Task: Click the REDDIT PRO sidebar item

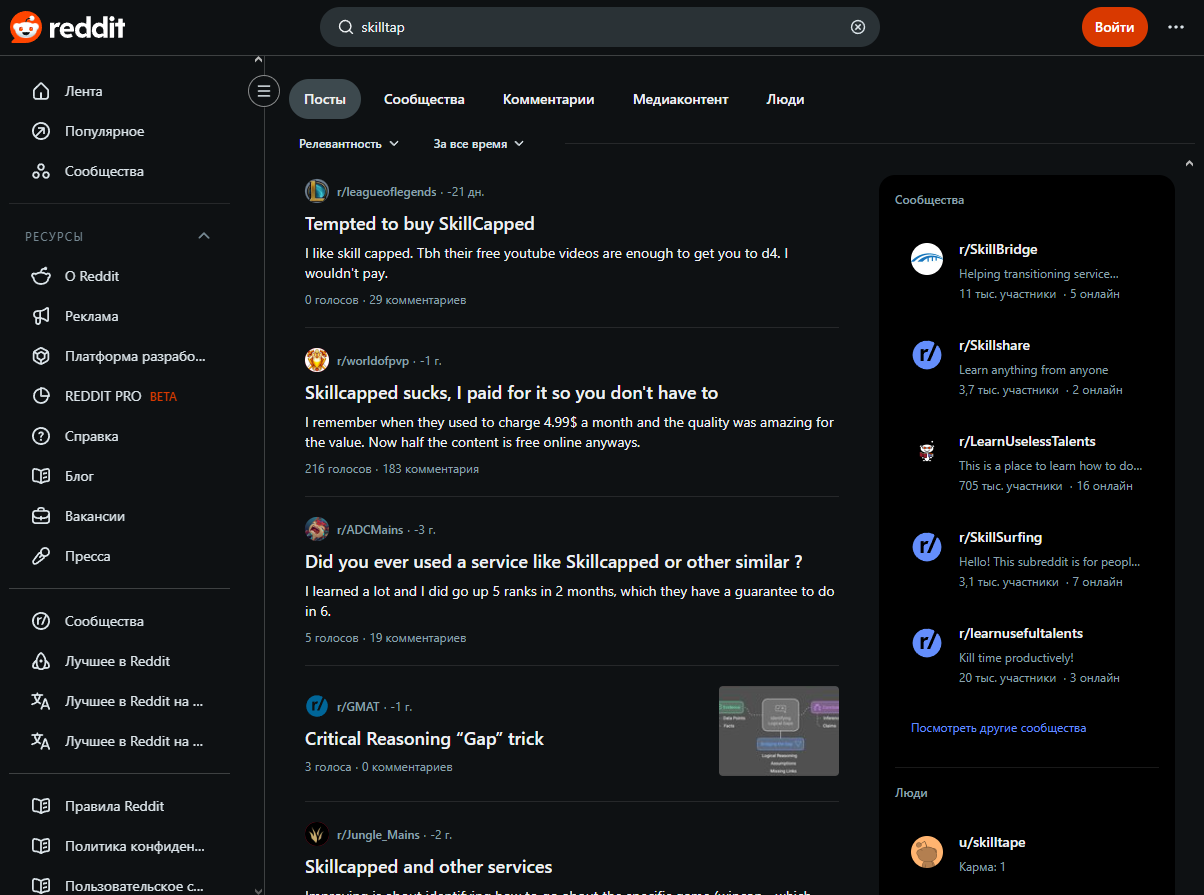Action: [120, 396]
